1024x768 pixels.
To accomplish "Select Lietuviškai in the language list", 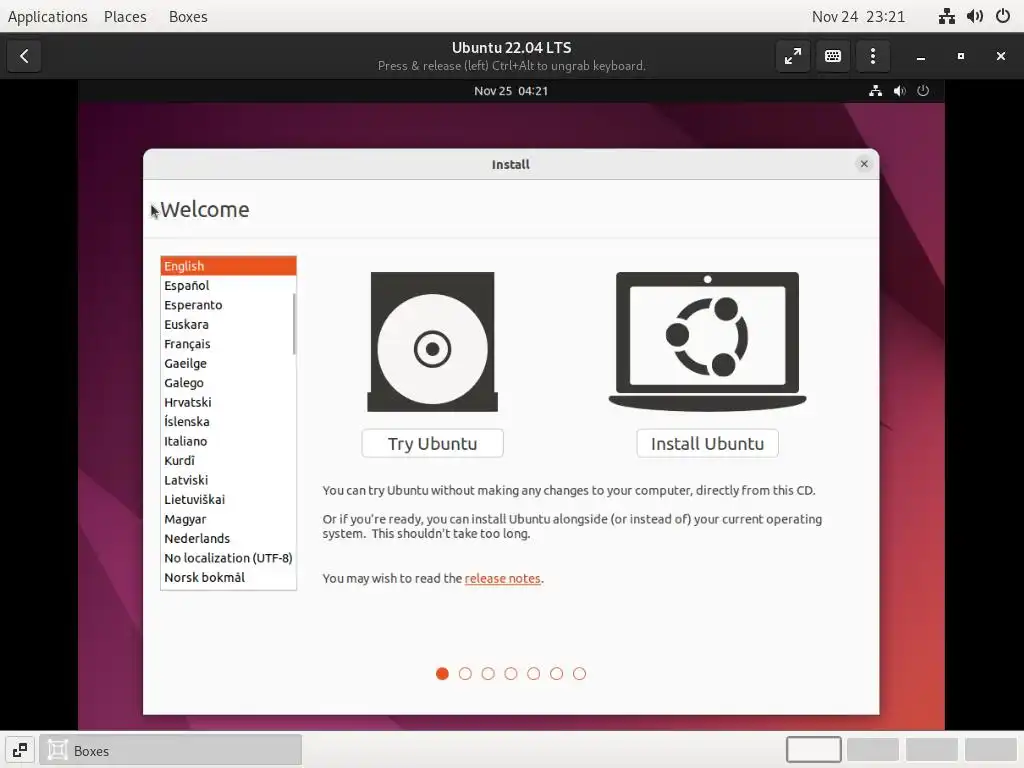I will (228, 500).
